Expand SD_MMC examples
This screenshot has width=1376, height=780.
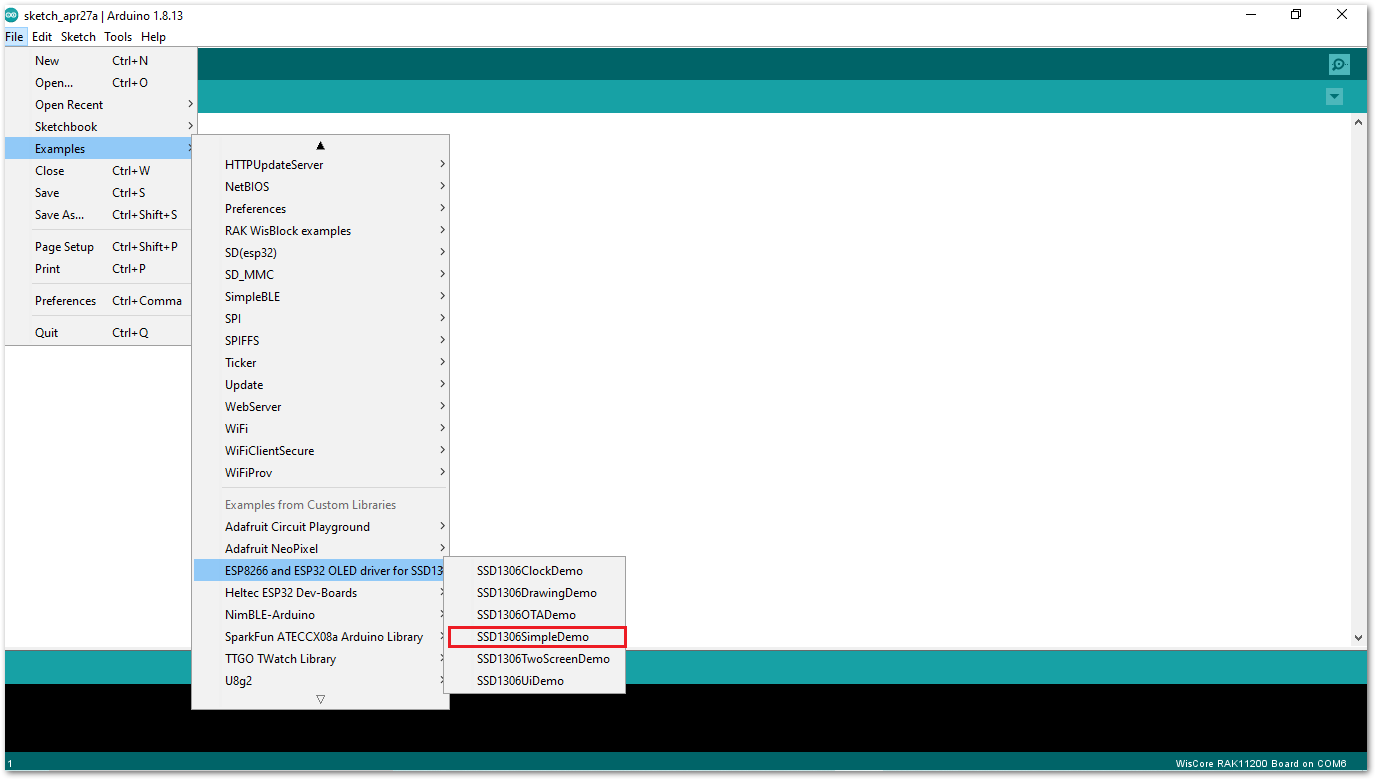click(x=320, y=275)
